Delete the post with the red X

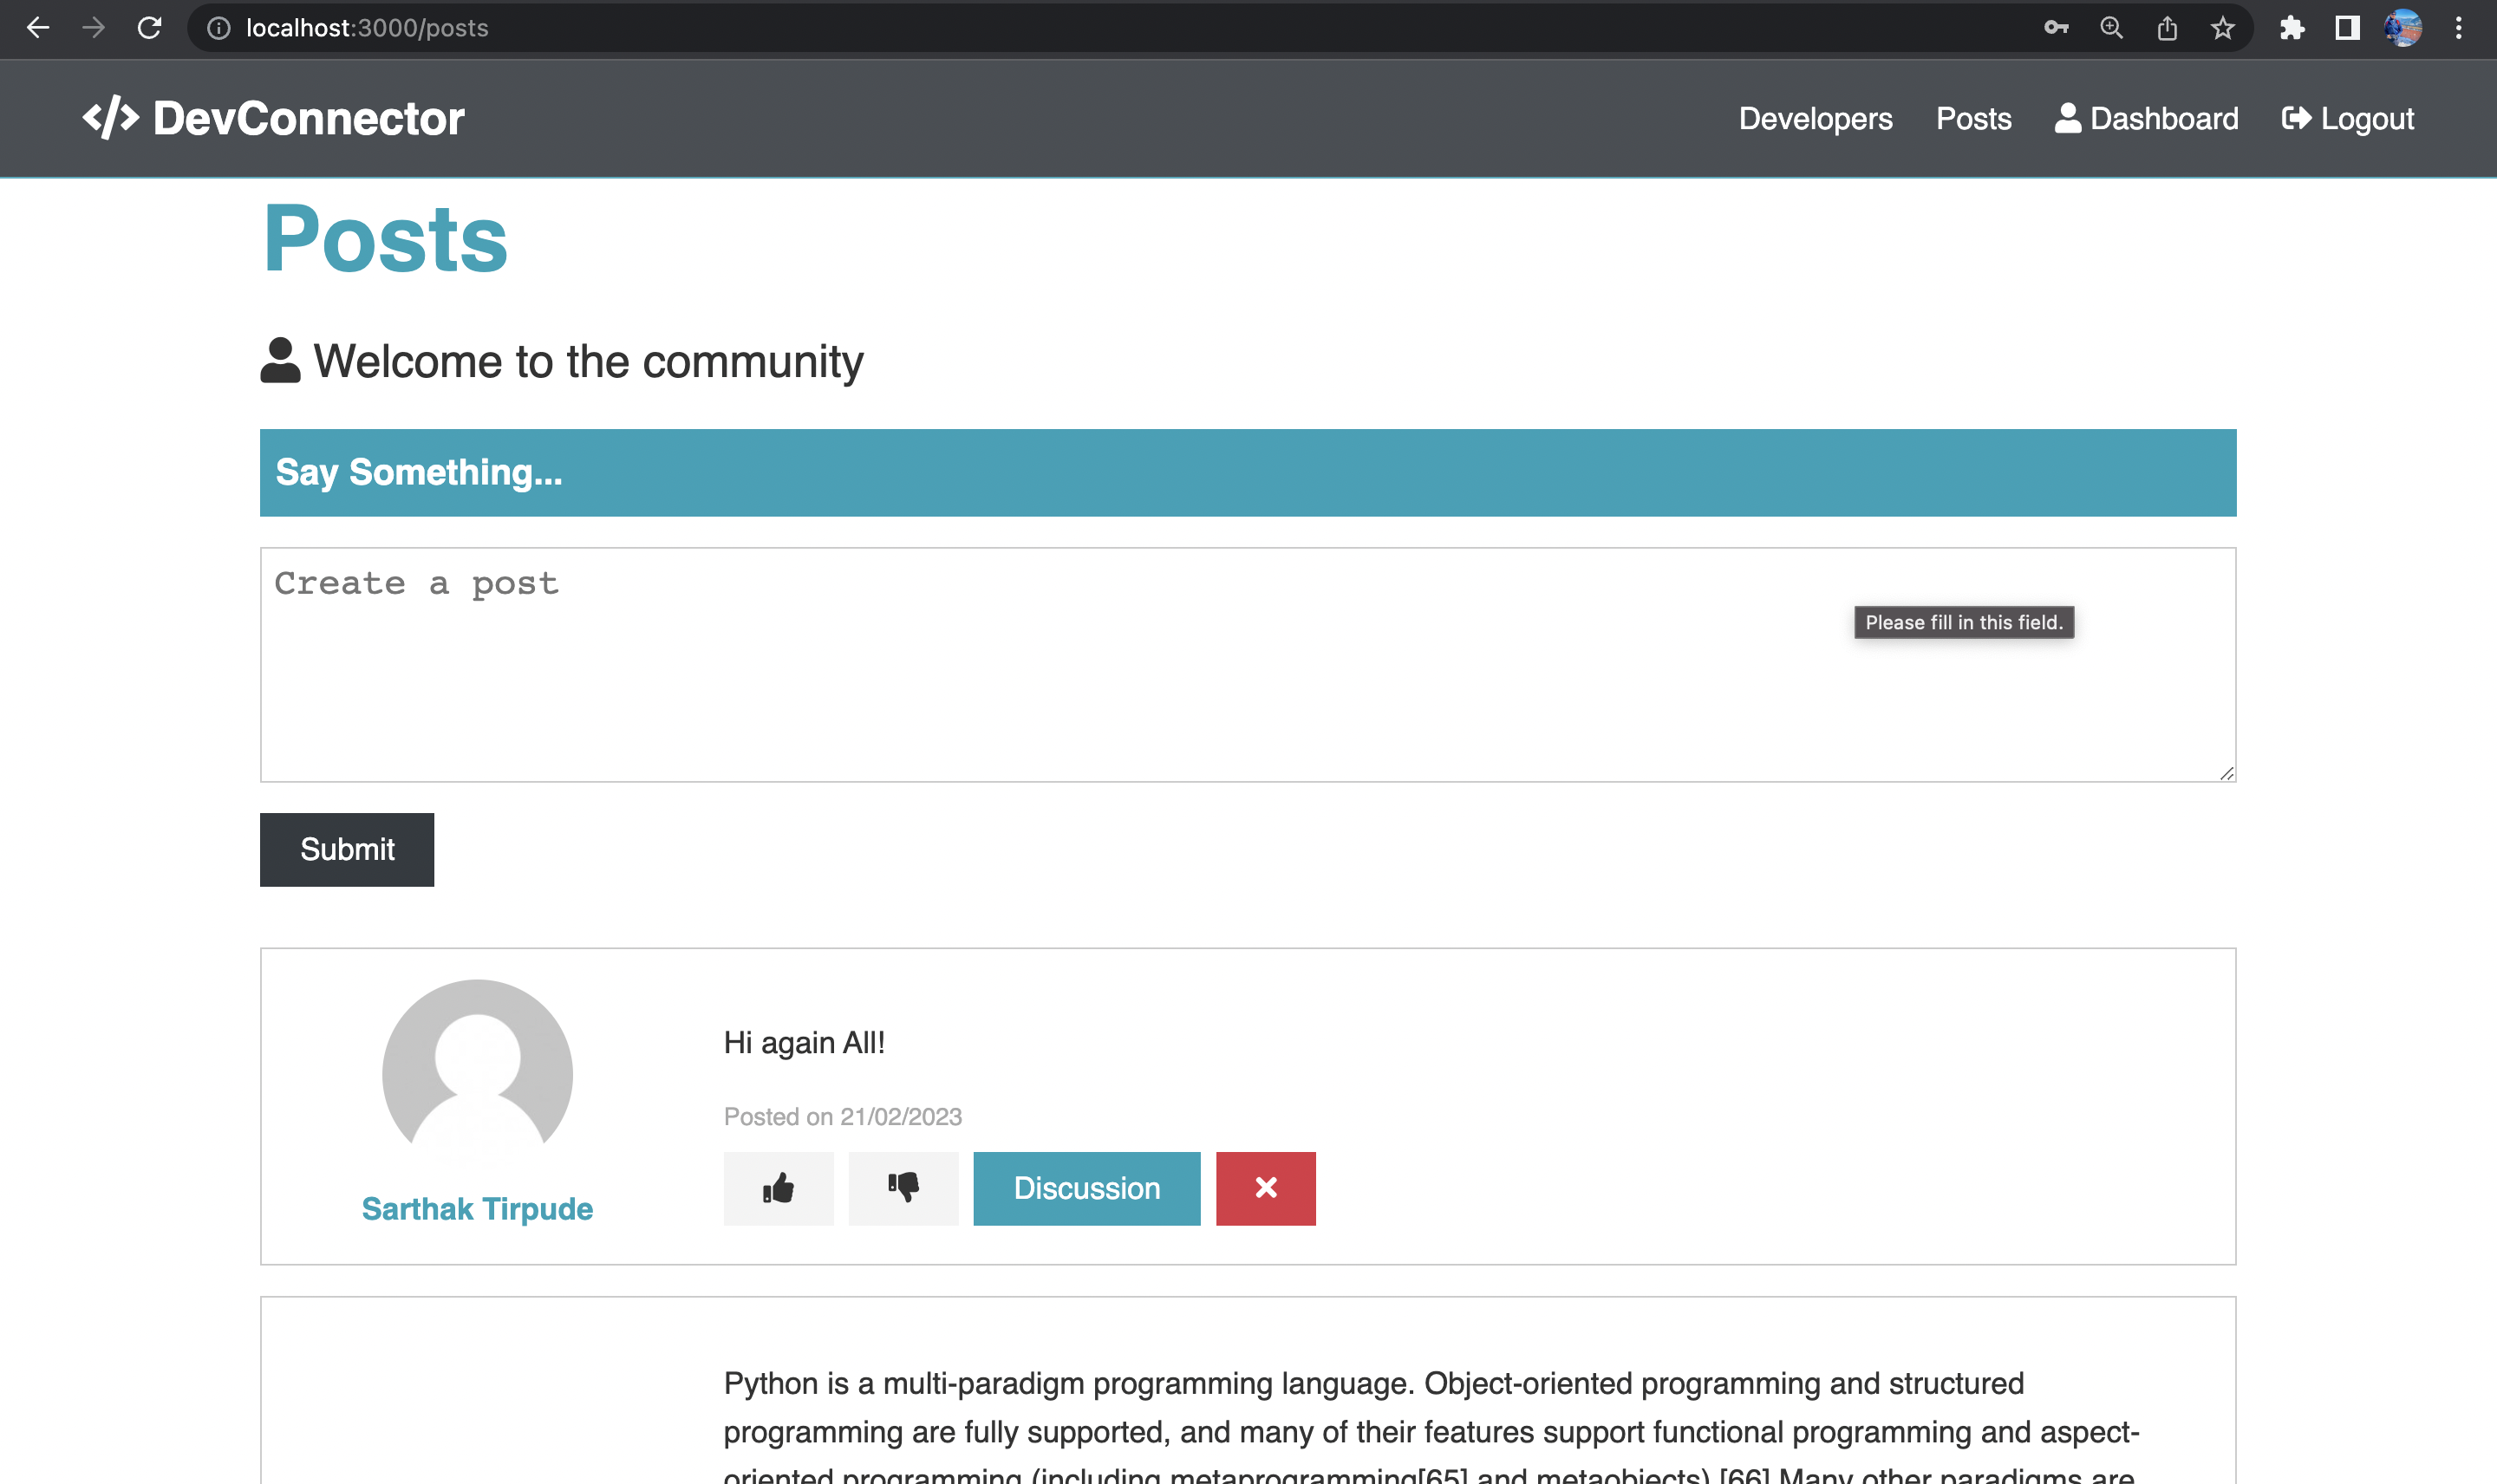coord(1265,1188)
